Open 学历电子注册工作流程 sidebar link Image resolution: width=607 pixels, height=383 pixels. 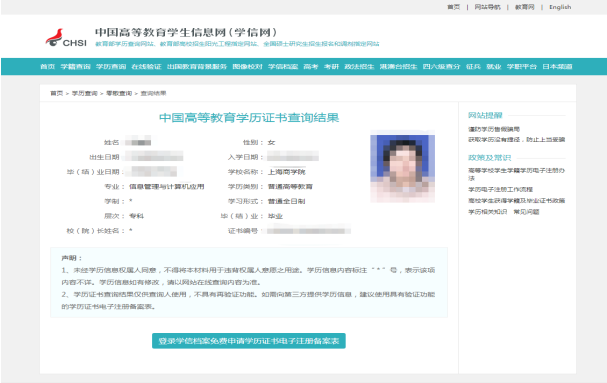tap(501, 189)
